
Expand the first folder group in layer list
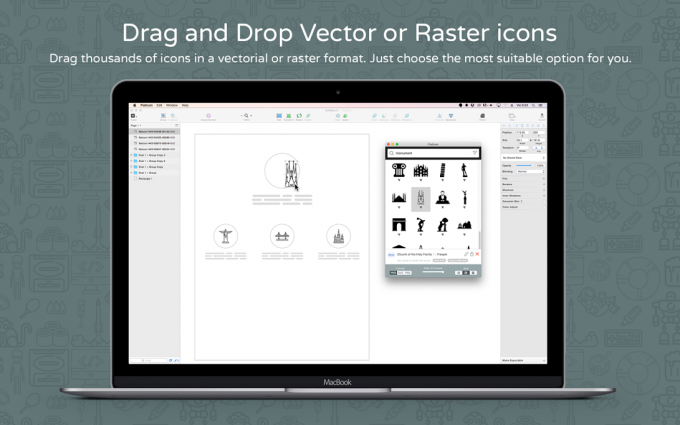coord(131,155)
